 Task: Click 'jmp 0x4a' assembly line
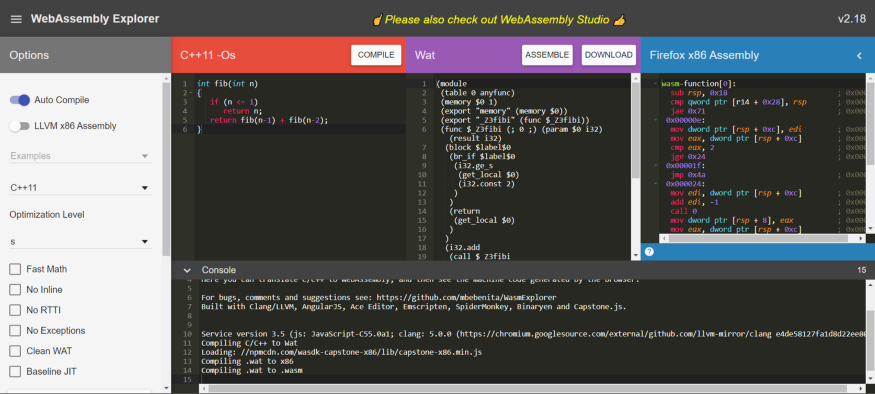[689, 175]
